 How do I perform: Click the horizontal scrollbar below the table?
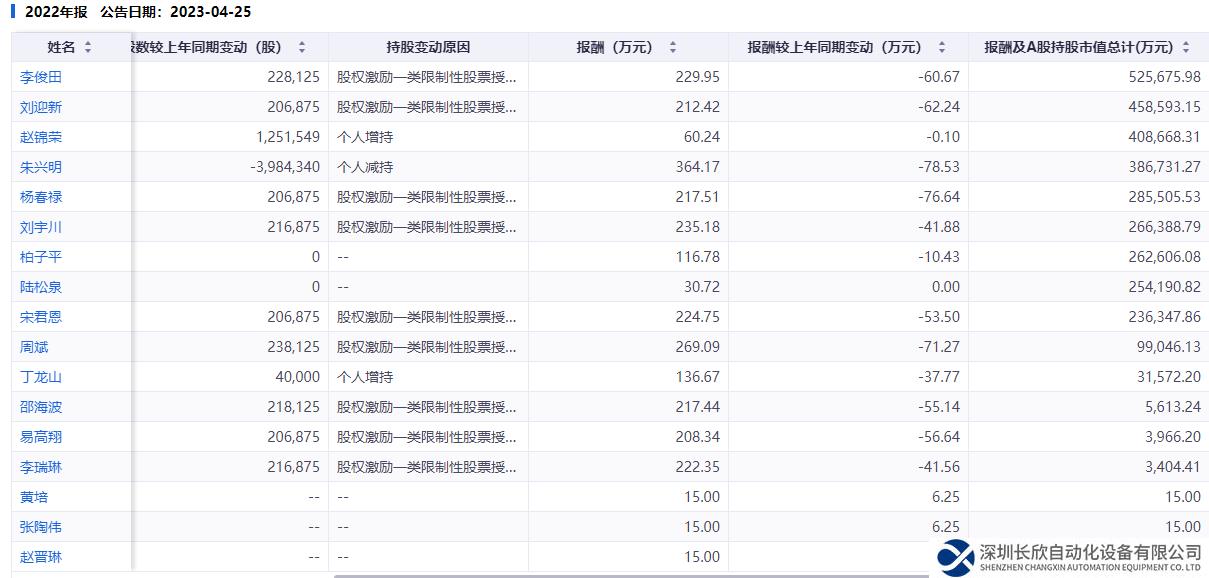(x=600, y=575)
